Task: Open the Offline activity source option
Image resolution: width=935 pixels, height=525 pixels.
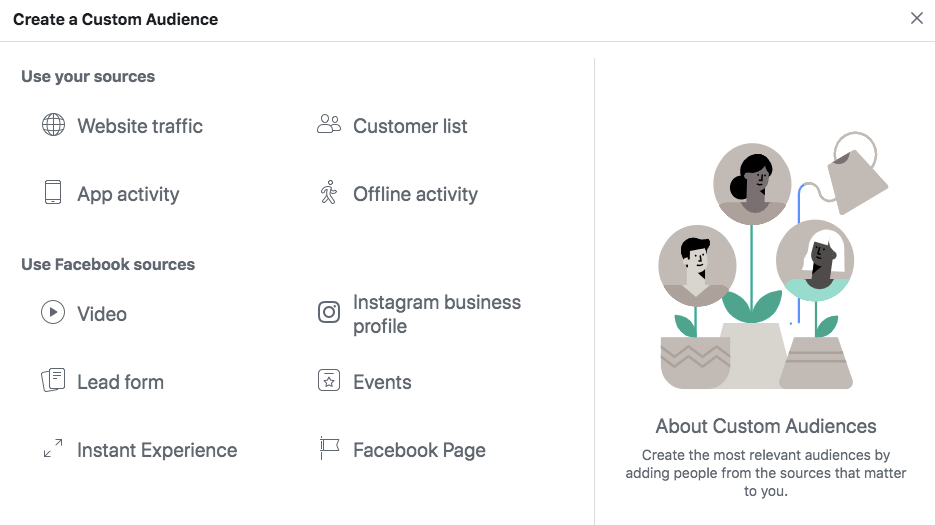Action: (x=415, y=194)
